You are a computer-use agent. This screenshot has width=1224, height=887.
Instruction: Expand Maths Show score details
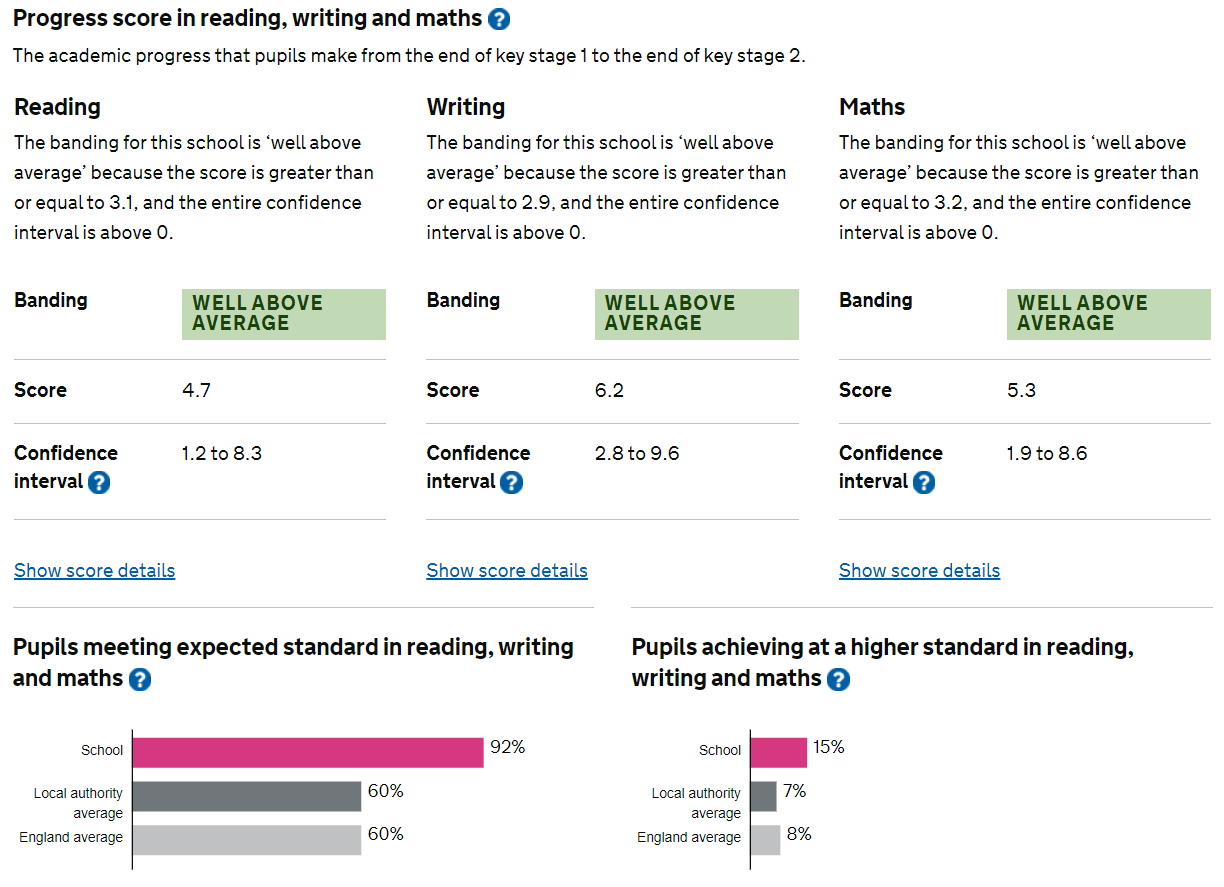919,571
